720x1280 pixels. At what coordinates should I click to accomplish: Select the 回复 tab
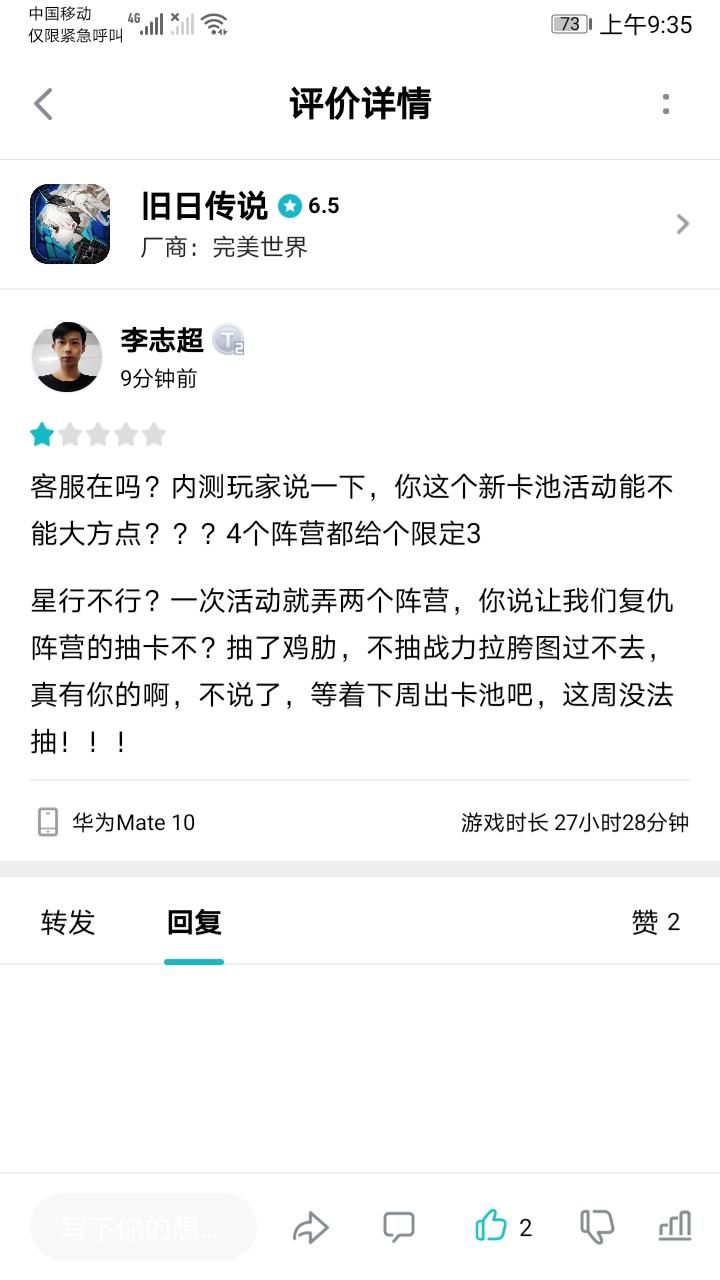point(194,922)
